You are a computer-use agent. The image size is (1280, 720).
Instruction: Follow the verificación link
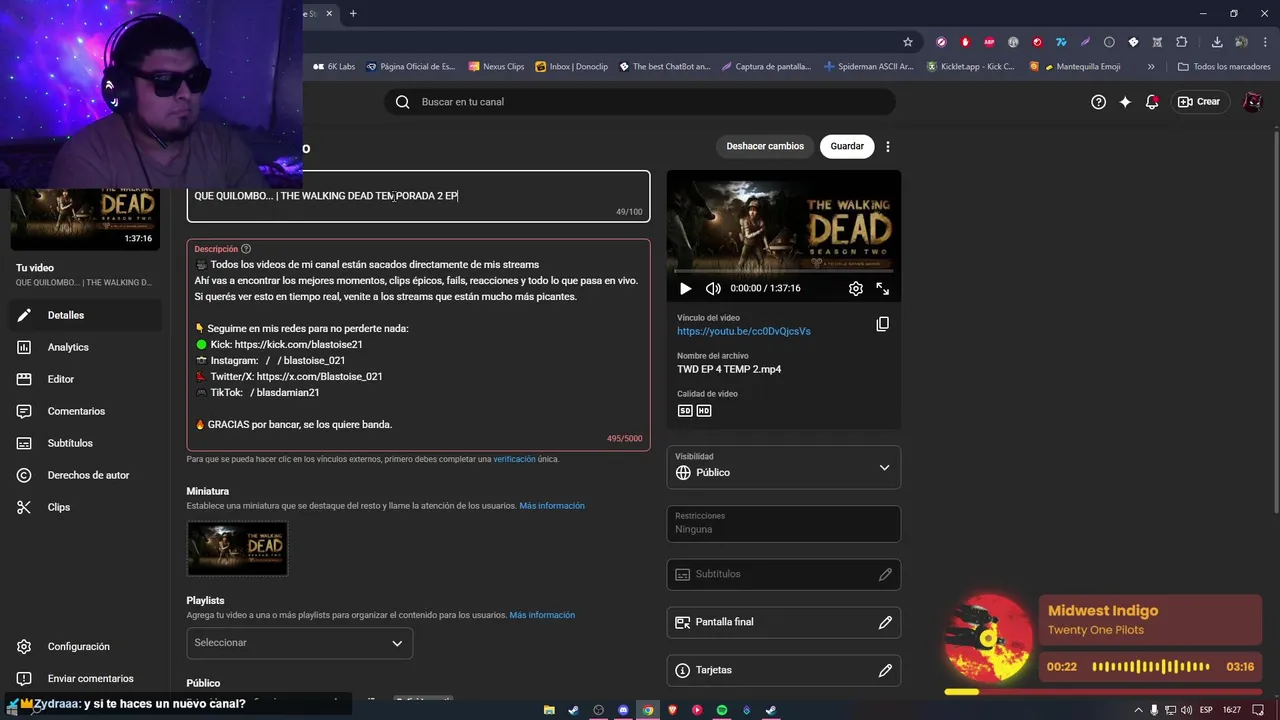(514, 459)
